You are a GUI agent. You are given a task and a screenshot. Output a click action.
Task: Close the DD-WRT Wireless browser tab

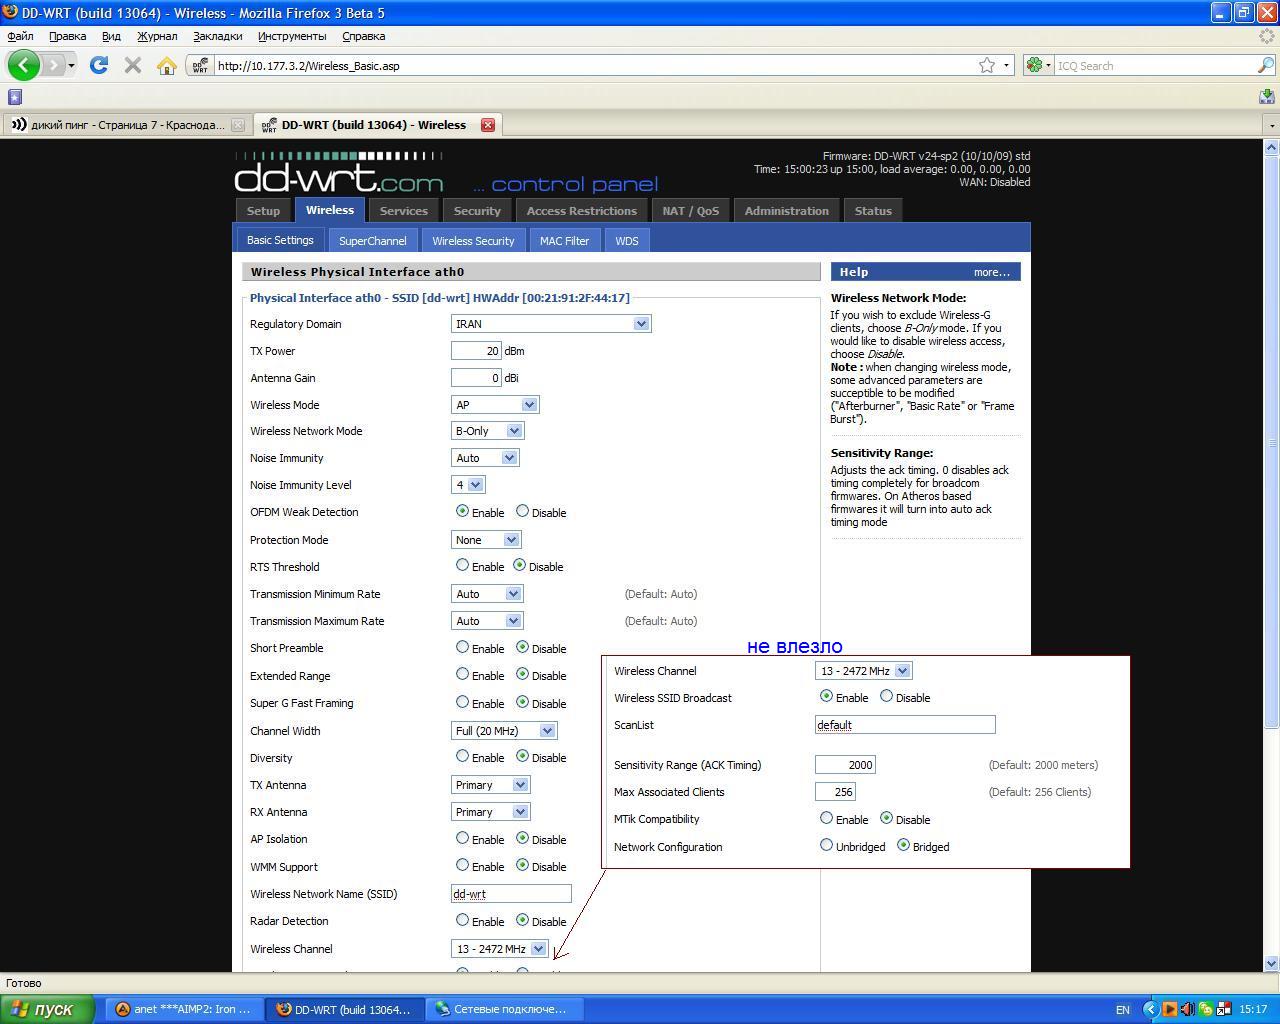488,125
